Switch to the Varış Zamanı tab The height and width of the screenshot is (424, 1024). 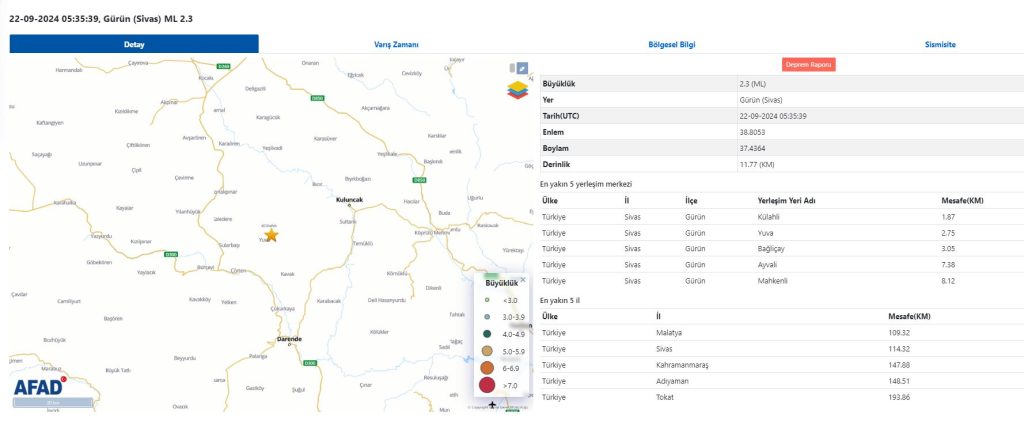[x=397, y=44]
